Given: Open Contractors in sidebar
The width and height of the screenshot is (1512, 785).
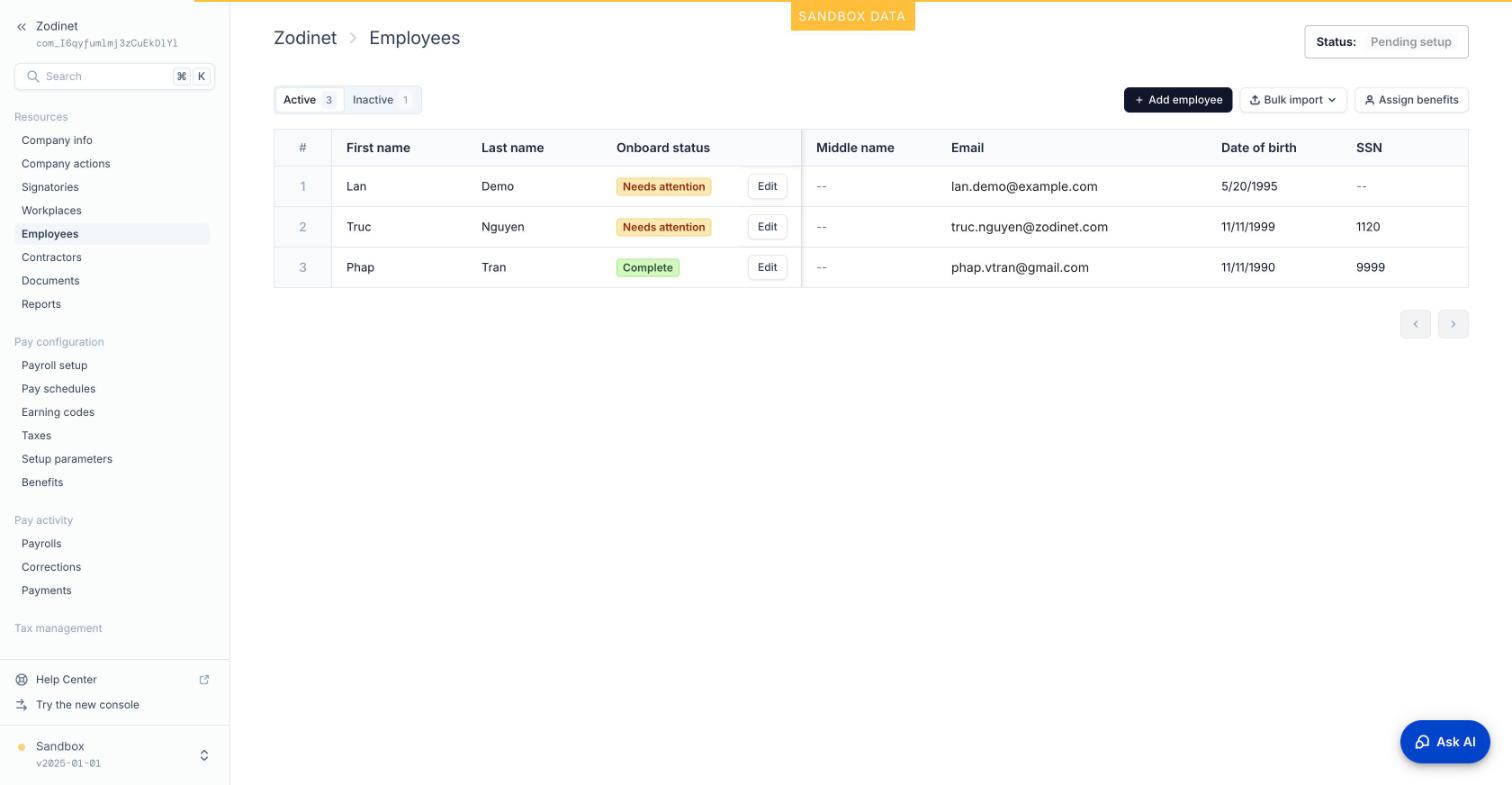Looking at the screenshot, I should 52,257.
